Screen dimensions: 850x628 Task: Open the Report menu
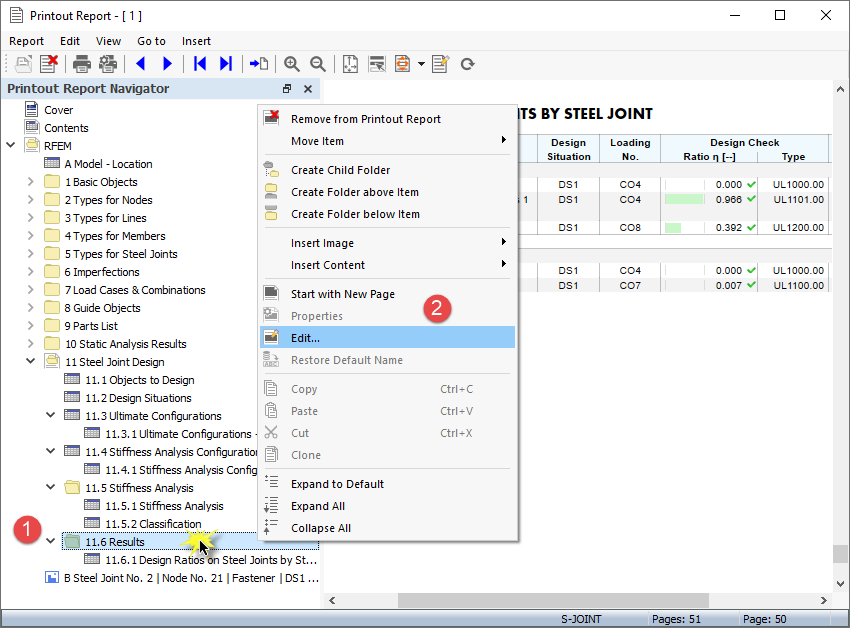pyautogui.click(x=26, y=41)
